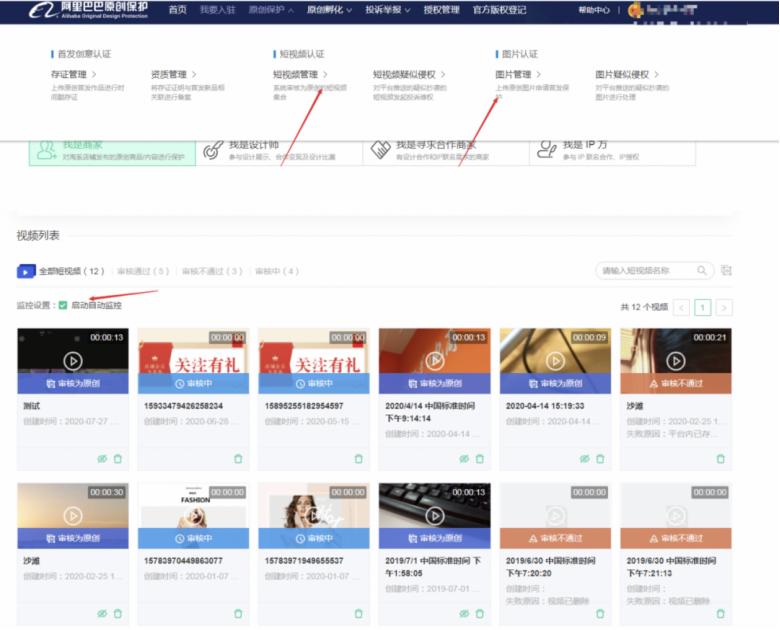Image resolution: width=780 pixels, height=630 pixels.
Task: Expand the 原创保护 dropdown menu
Action: pos(271,10)
